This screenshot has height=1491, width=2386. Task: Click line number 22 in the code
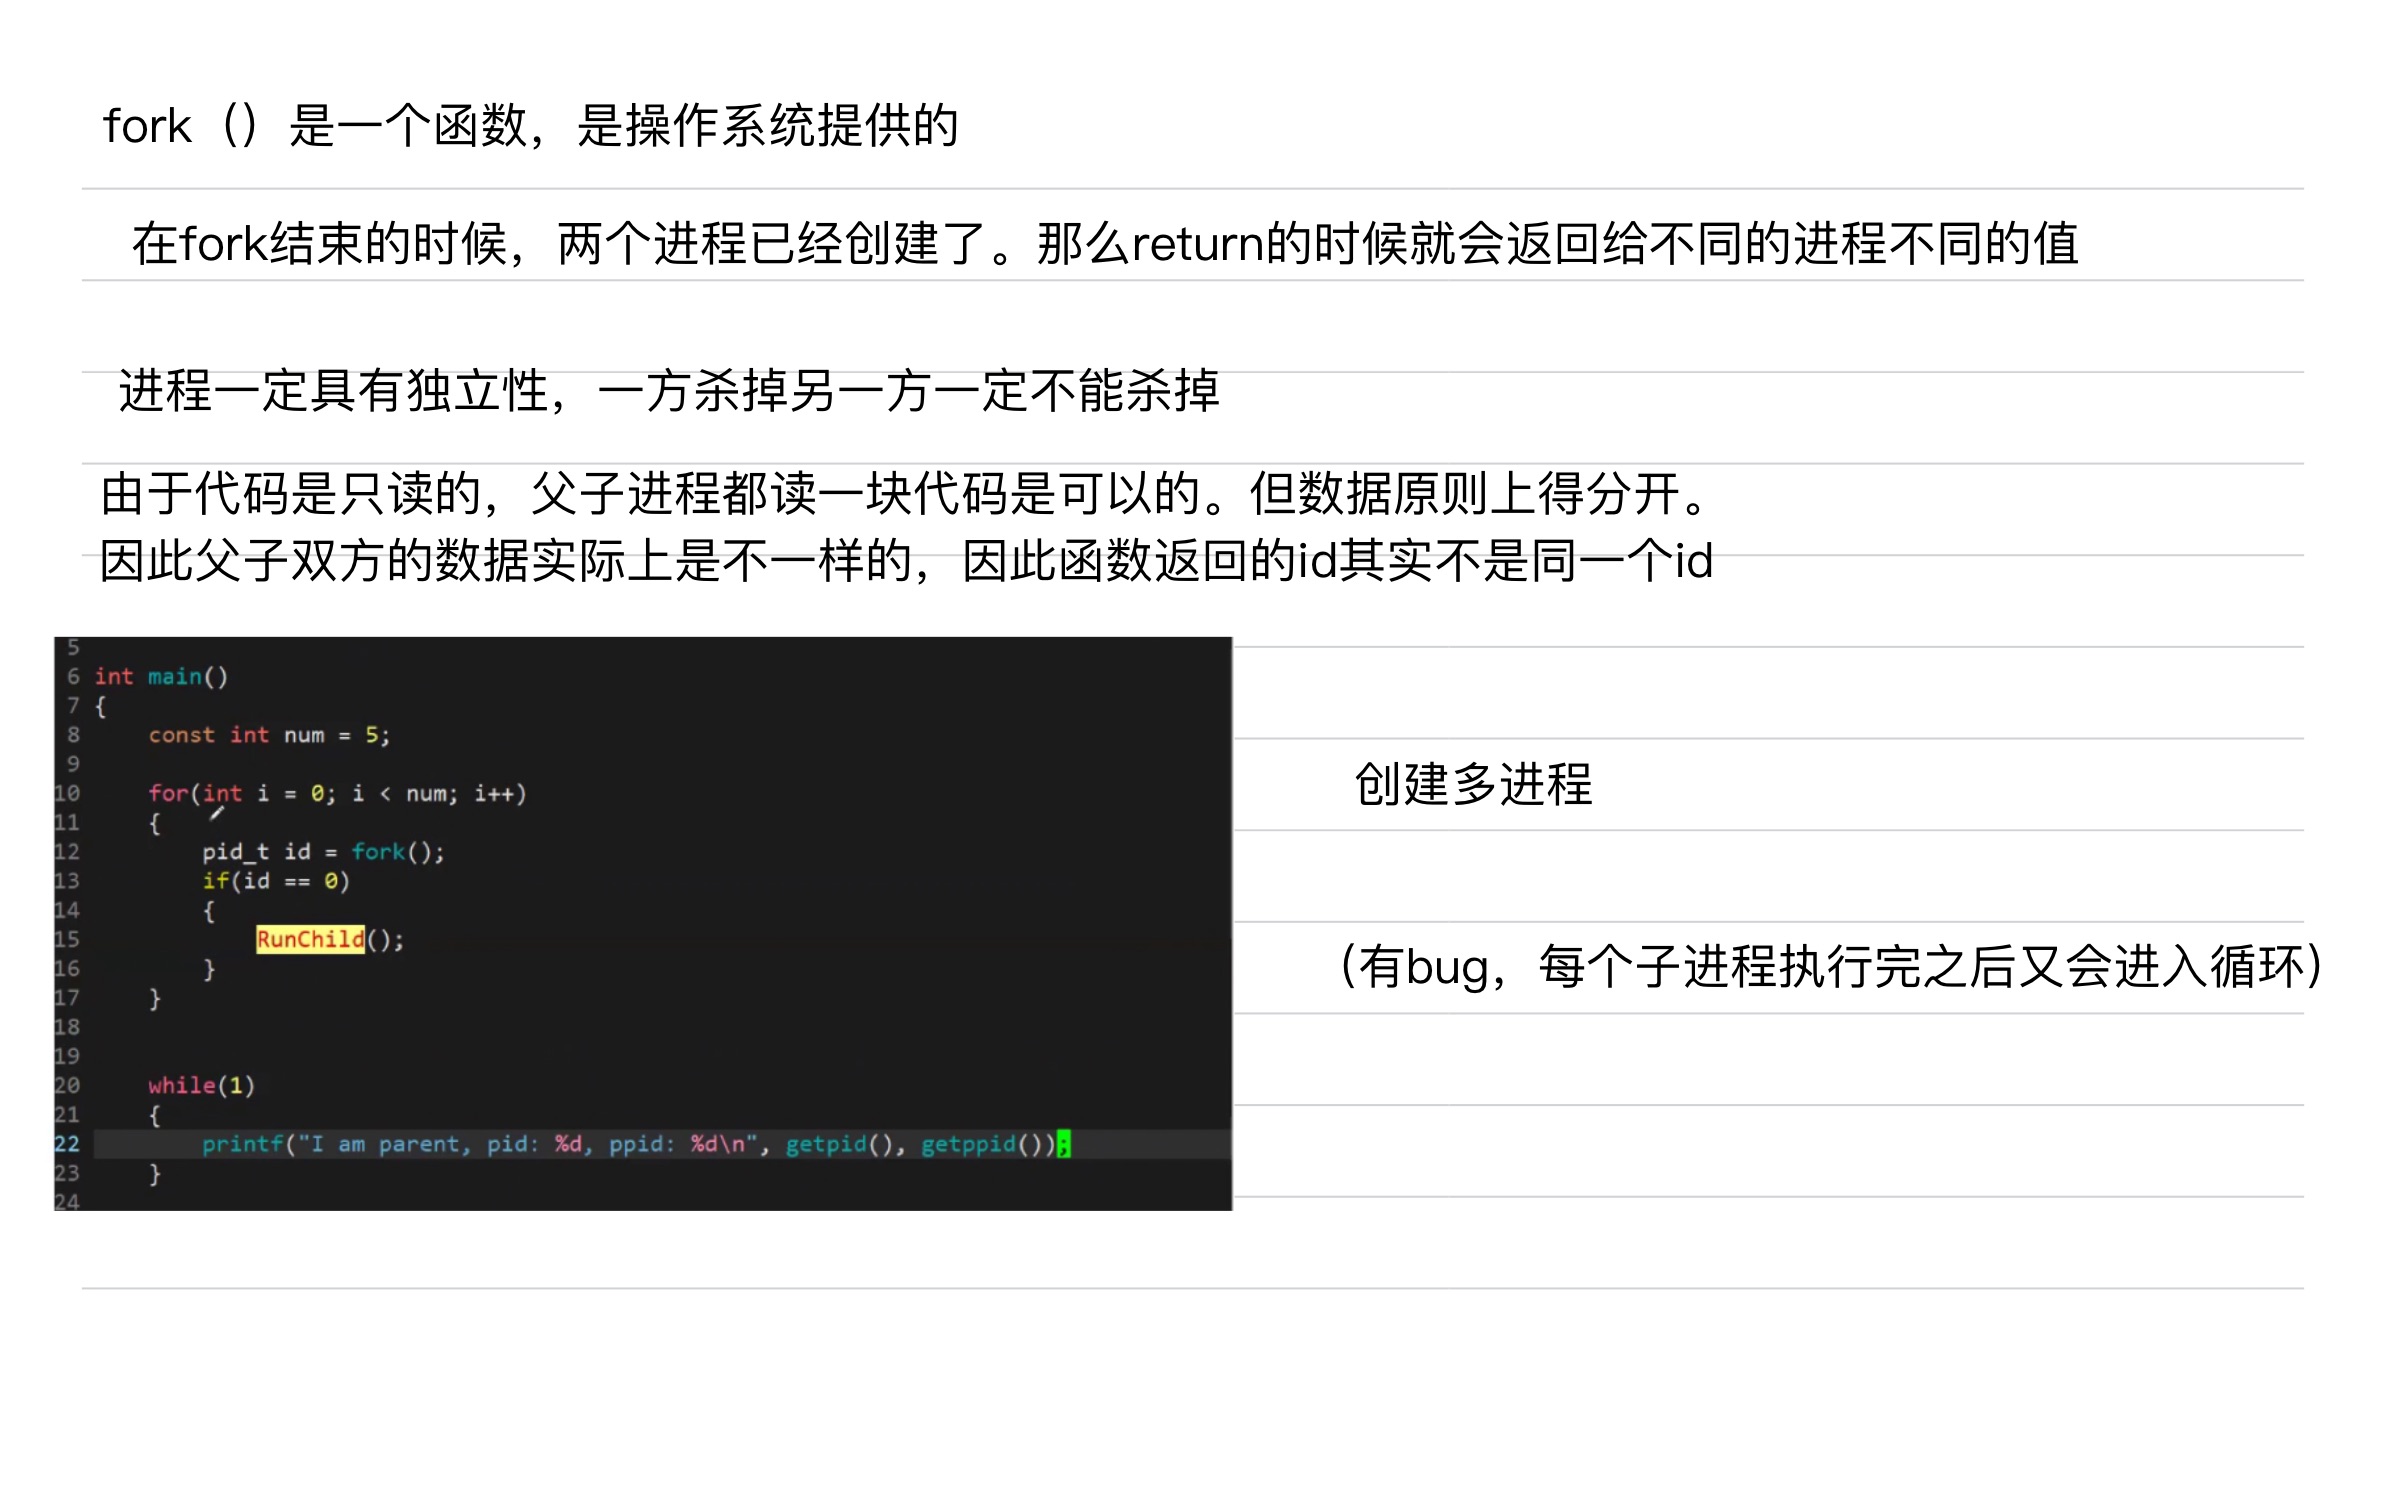pos(66,1144)
